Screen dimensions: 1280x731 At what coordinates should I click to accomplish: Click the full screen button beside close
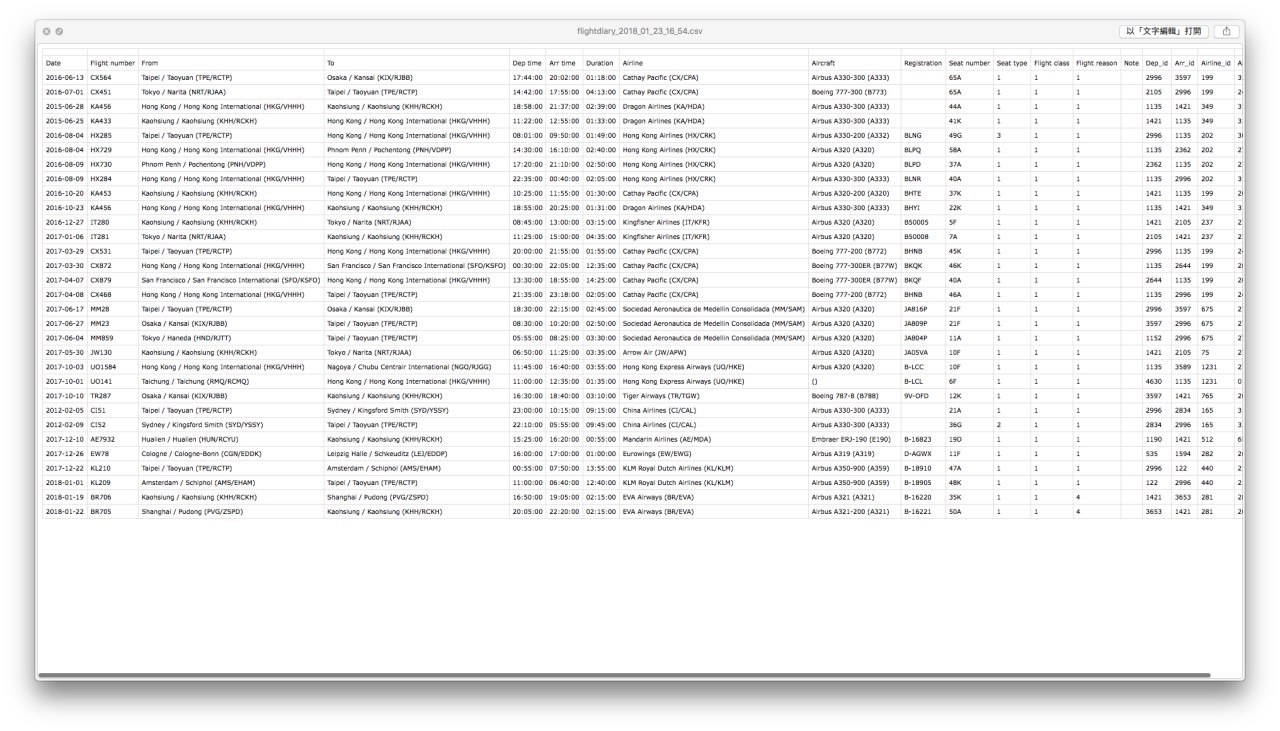click(59, 32)
